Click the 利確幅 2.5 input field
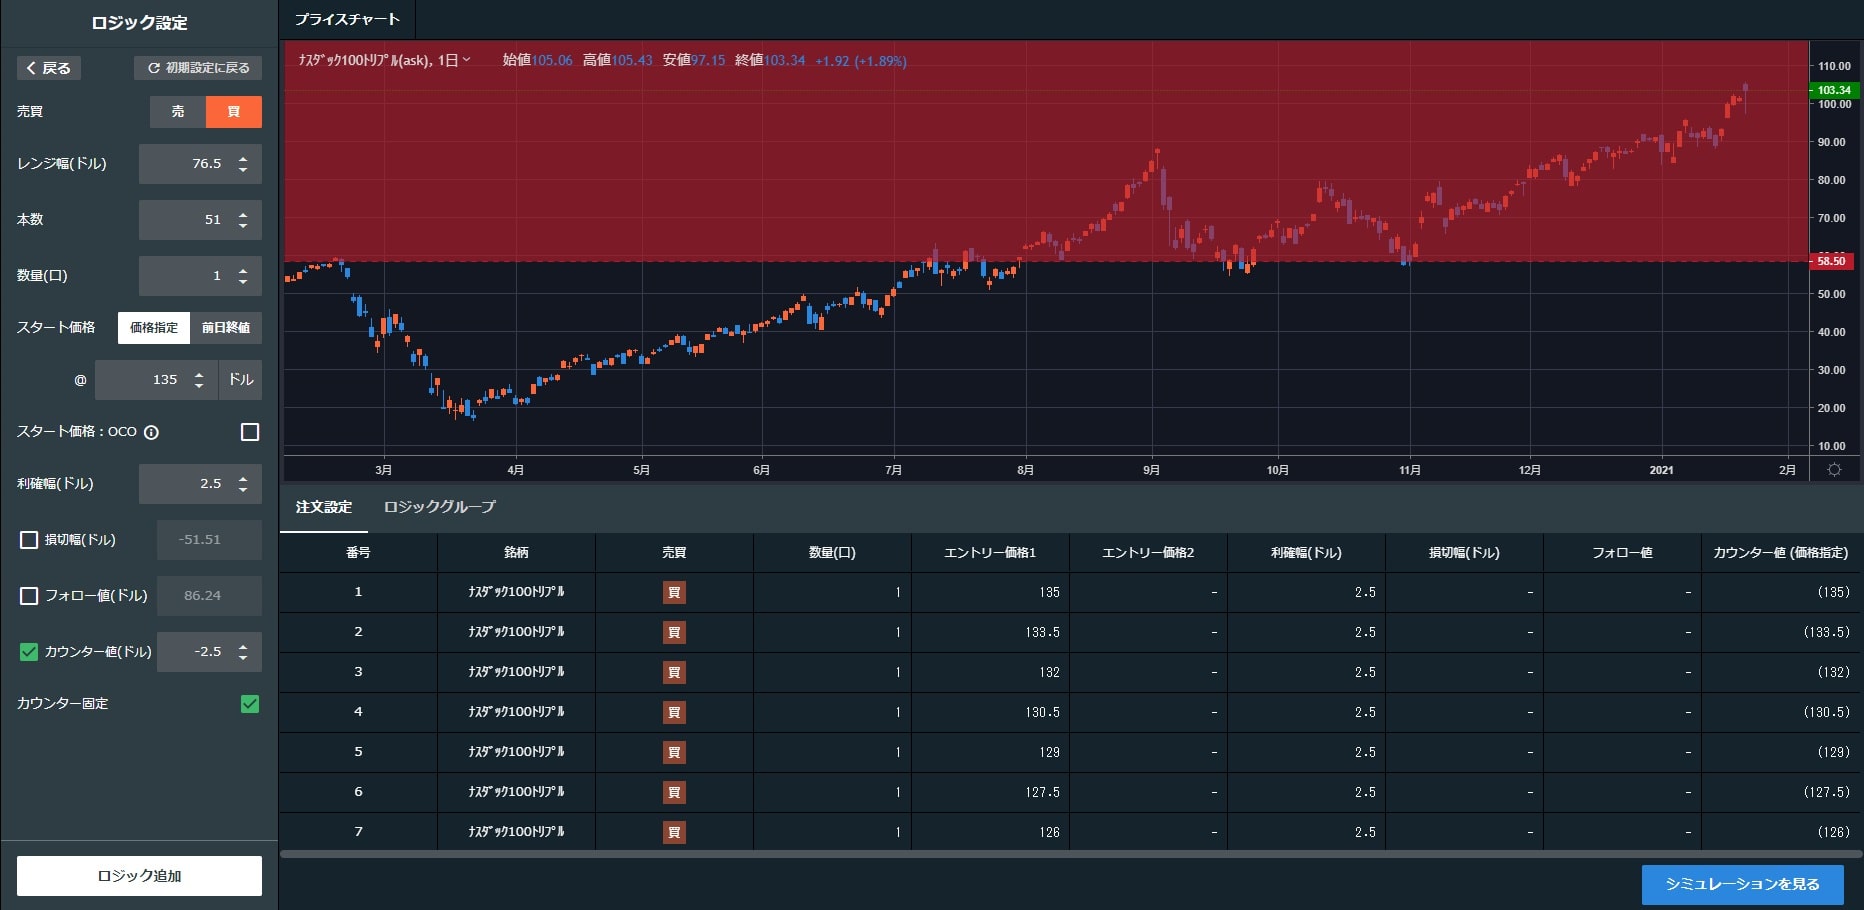The image size is (1864, 910). click(x=200, y=484)
